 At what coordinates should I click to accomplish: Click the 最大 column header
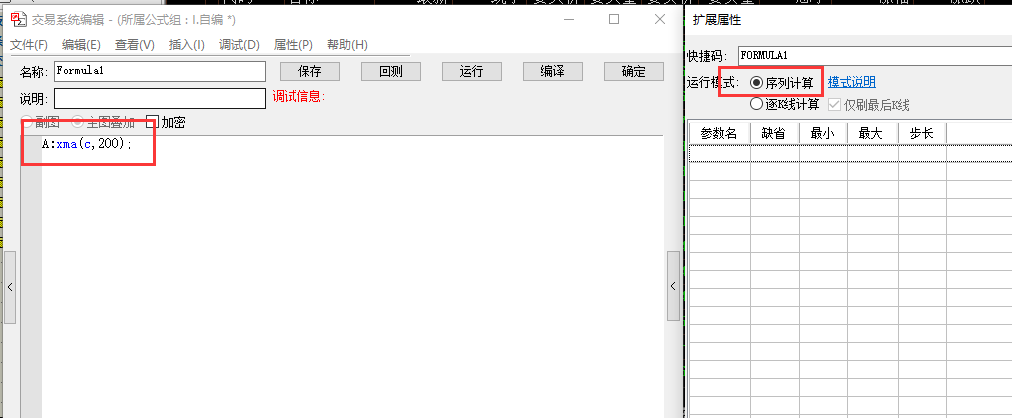click(x=873, y=134)
